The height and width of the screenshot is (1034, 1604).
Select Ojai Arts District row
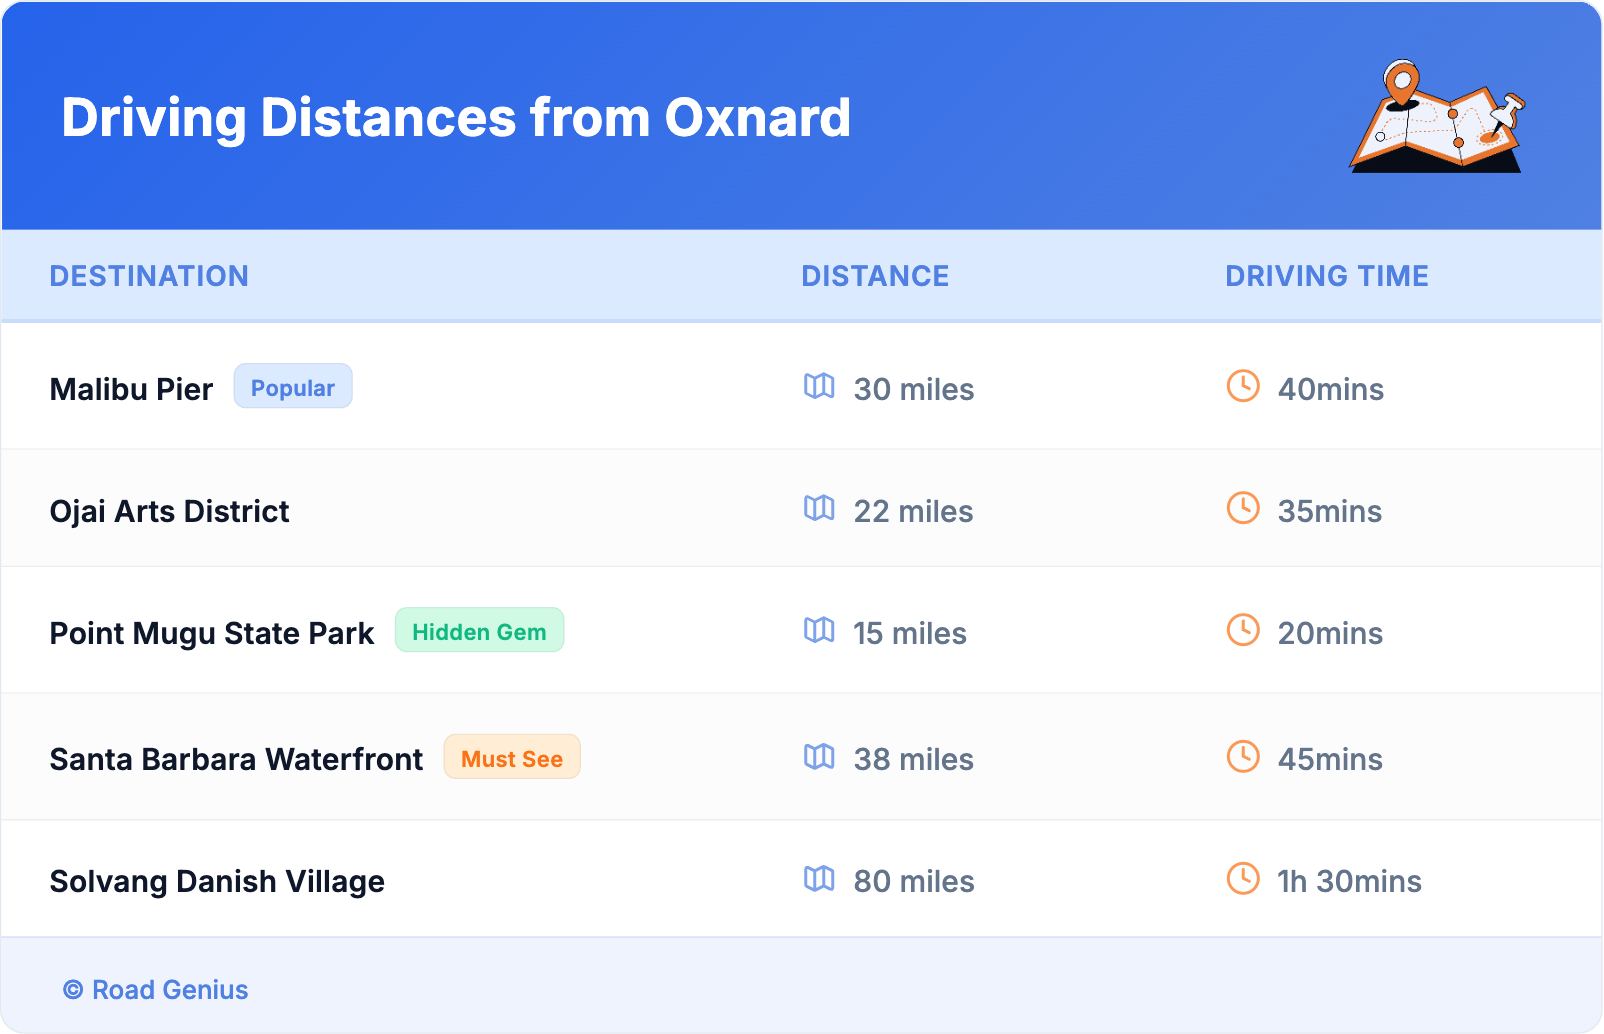click(169, 511)
